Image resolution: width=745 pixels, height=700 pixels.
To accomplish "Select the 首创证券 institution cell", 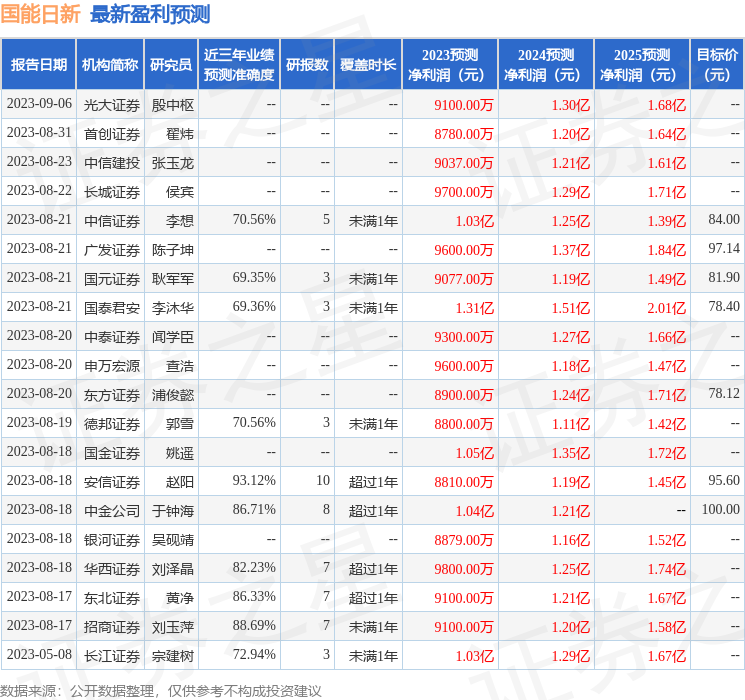I will [112, 134].
